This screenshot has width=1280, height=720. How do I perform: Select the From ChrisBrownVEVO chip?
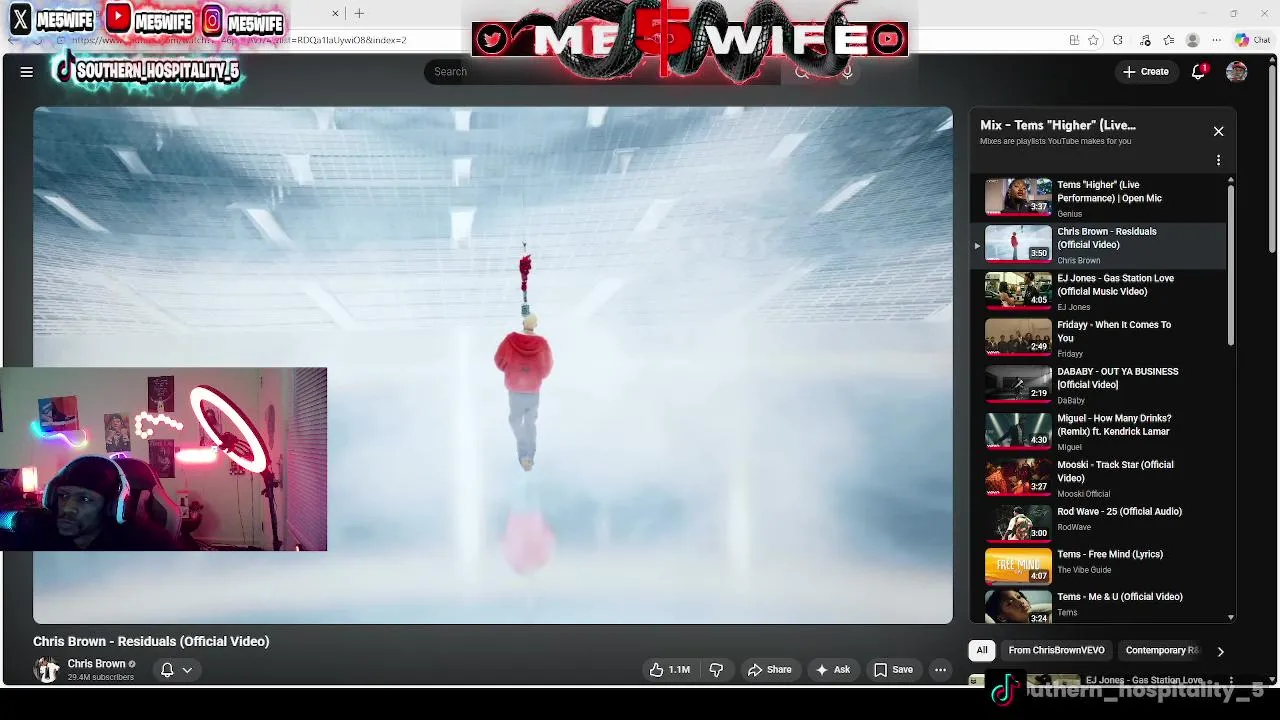1056,650
